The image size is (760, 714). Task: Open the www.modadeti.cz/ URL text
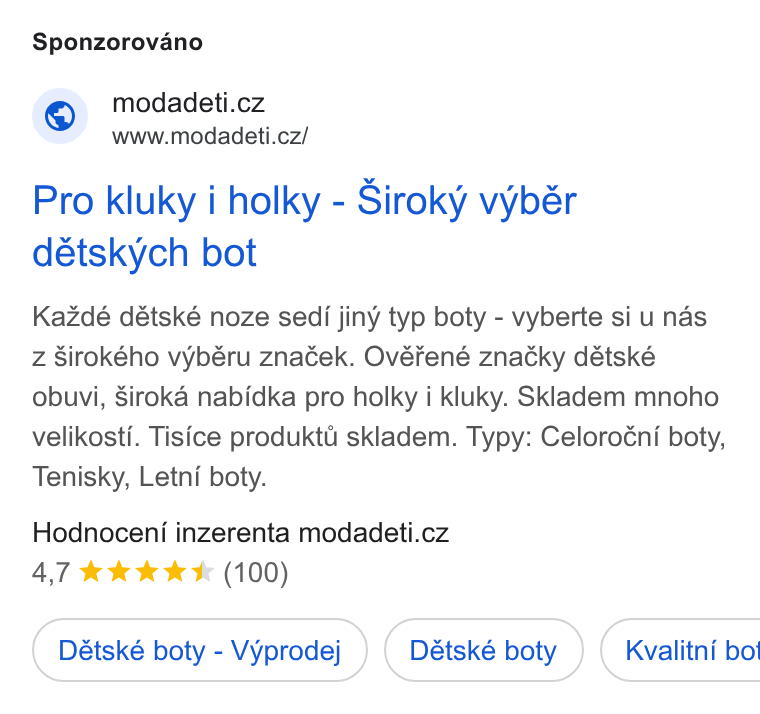pos(210,136)
